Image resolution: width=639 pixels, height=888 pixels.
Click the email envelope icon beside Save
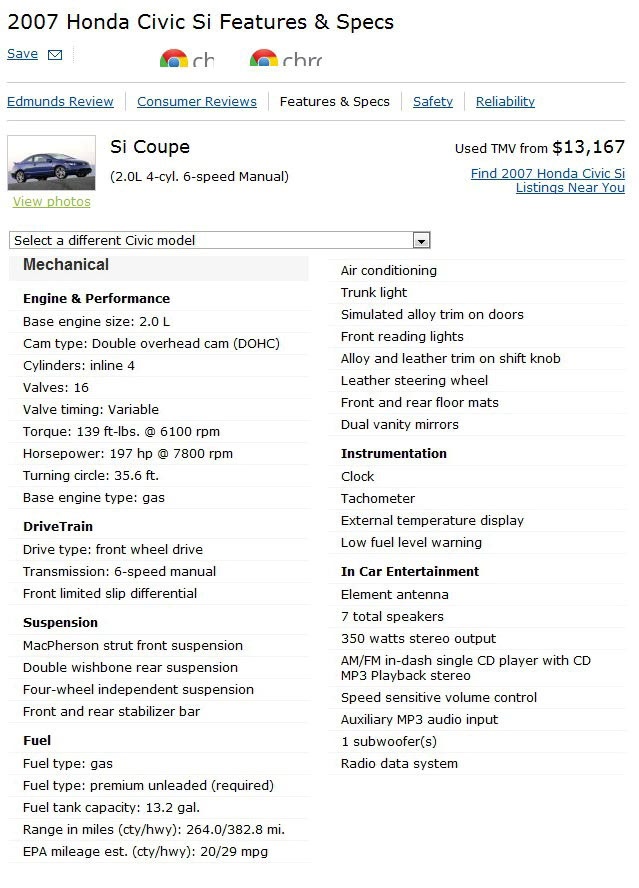pyautogui.click(x=55, y=54)
